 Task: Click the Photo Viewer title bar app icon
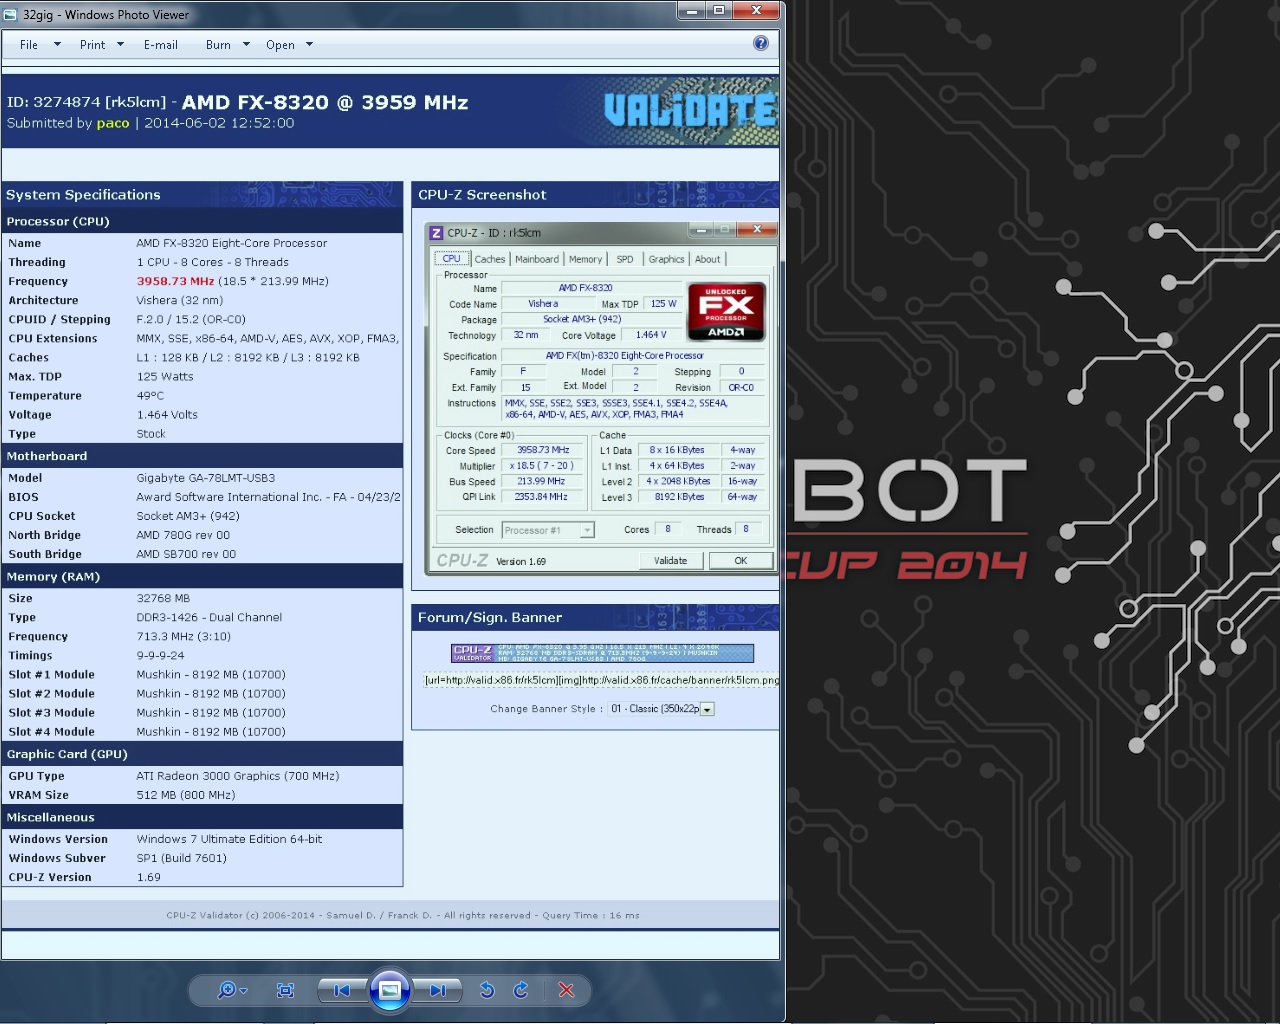11,14
